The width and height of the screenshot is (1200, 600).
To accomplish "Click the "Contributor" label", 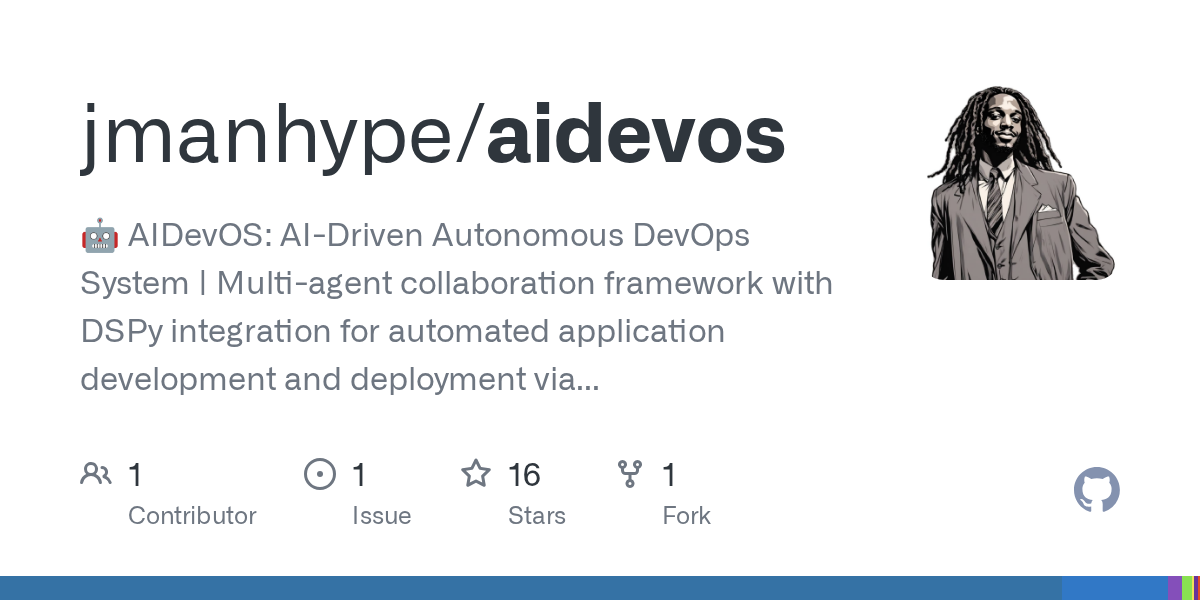I will (x=192, y=516).
